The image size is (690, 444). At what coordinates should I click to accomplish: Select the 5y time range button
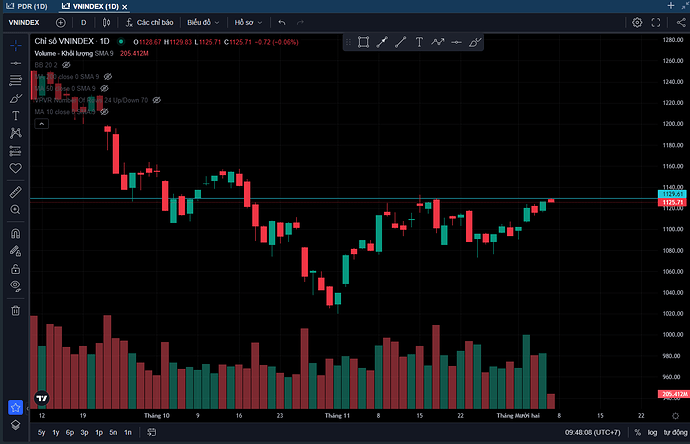coord(41,432)
